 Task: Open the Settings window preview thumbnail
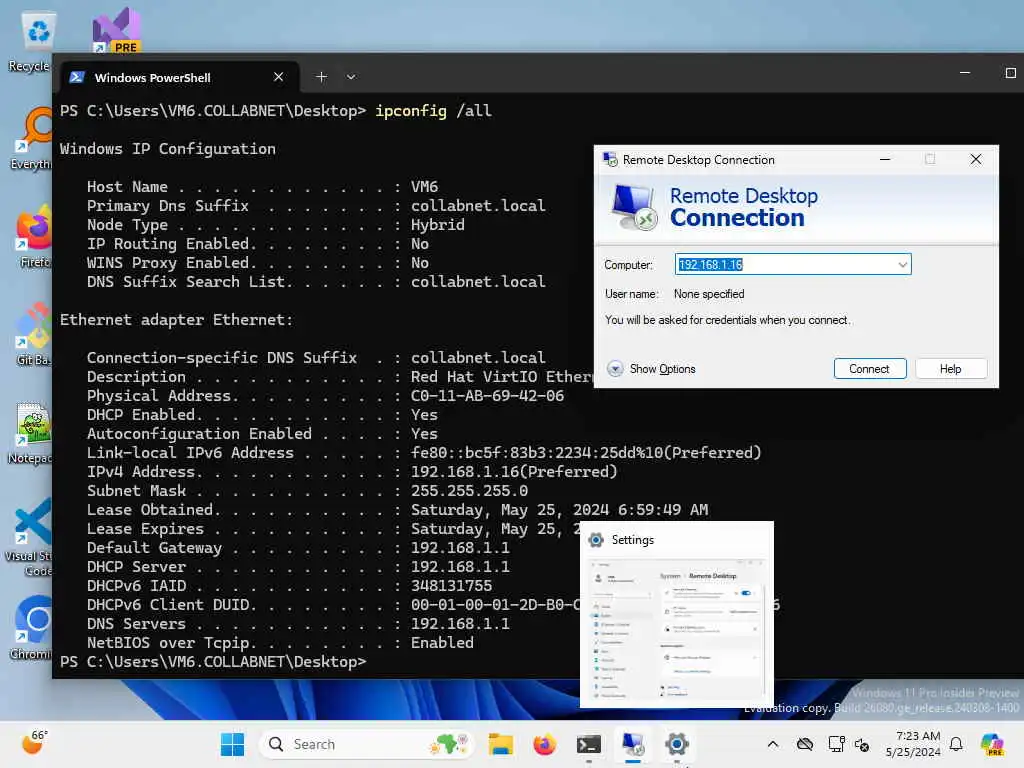[x=677, y=631]
